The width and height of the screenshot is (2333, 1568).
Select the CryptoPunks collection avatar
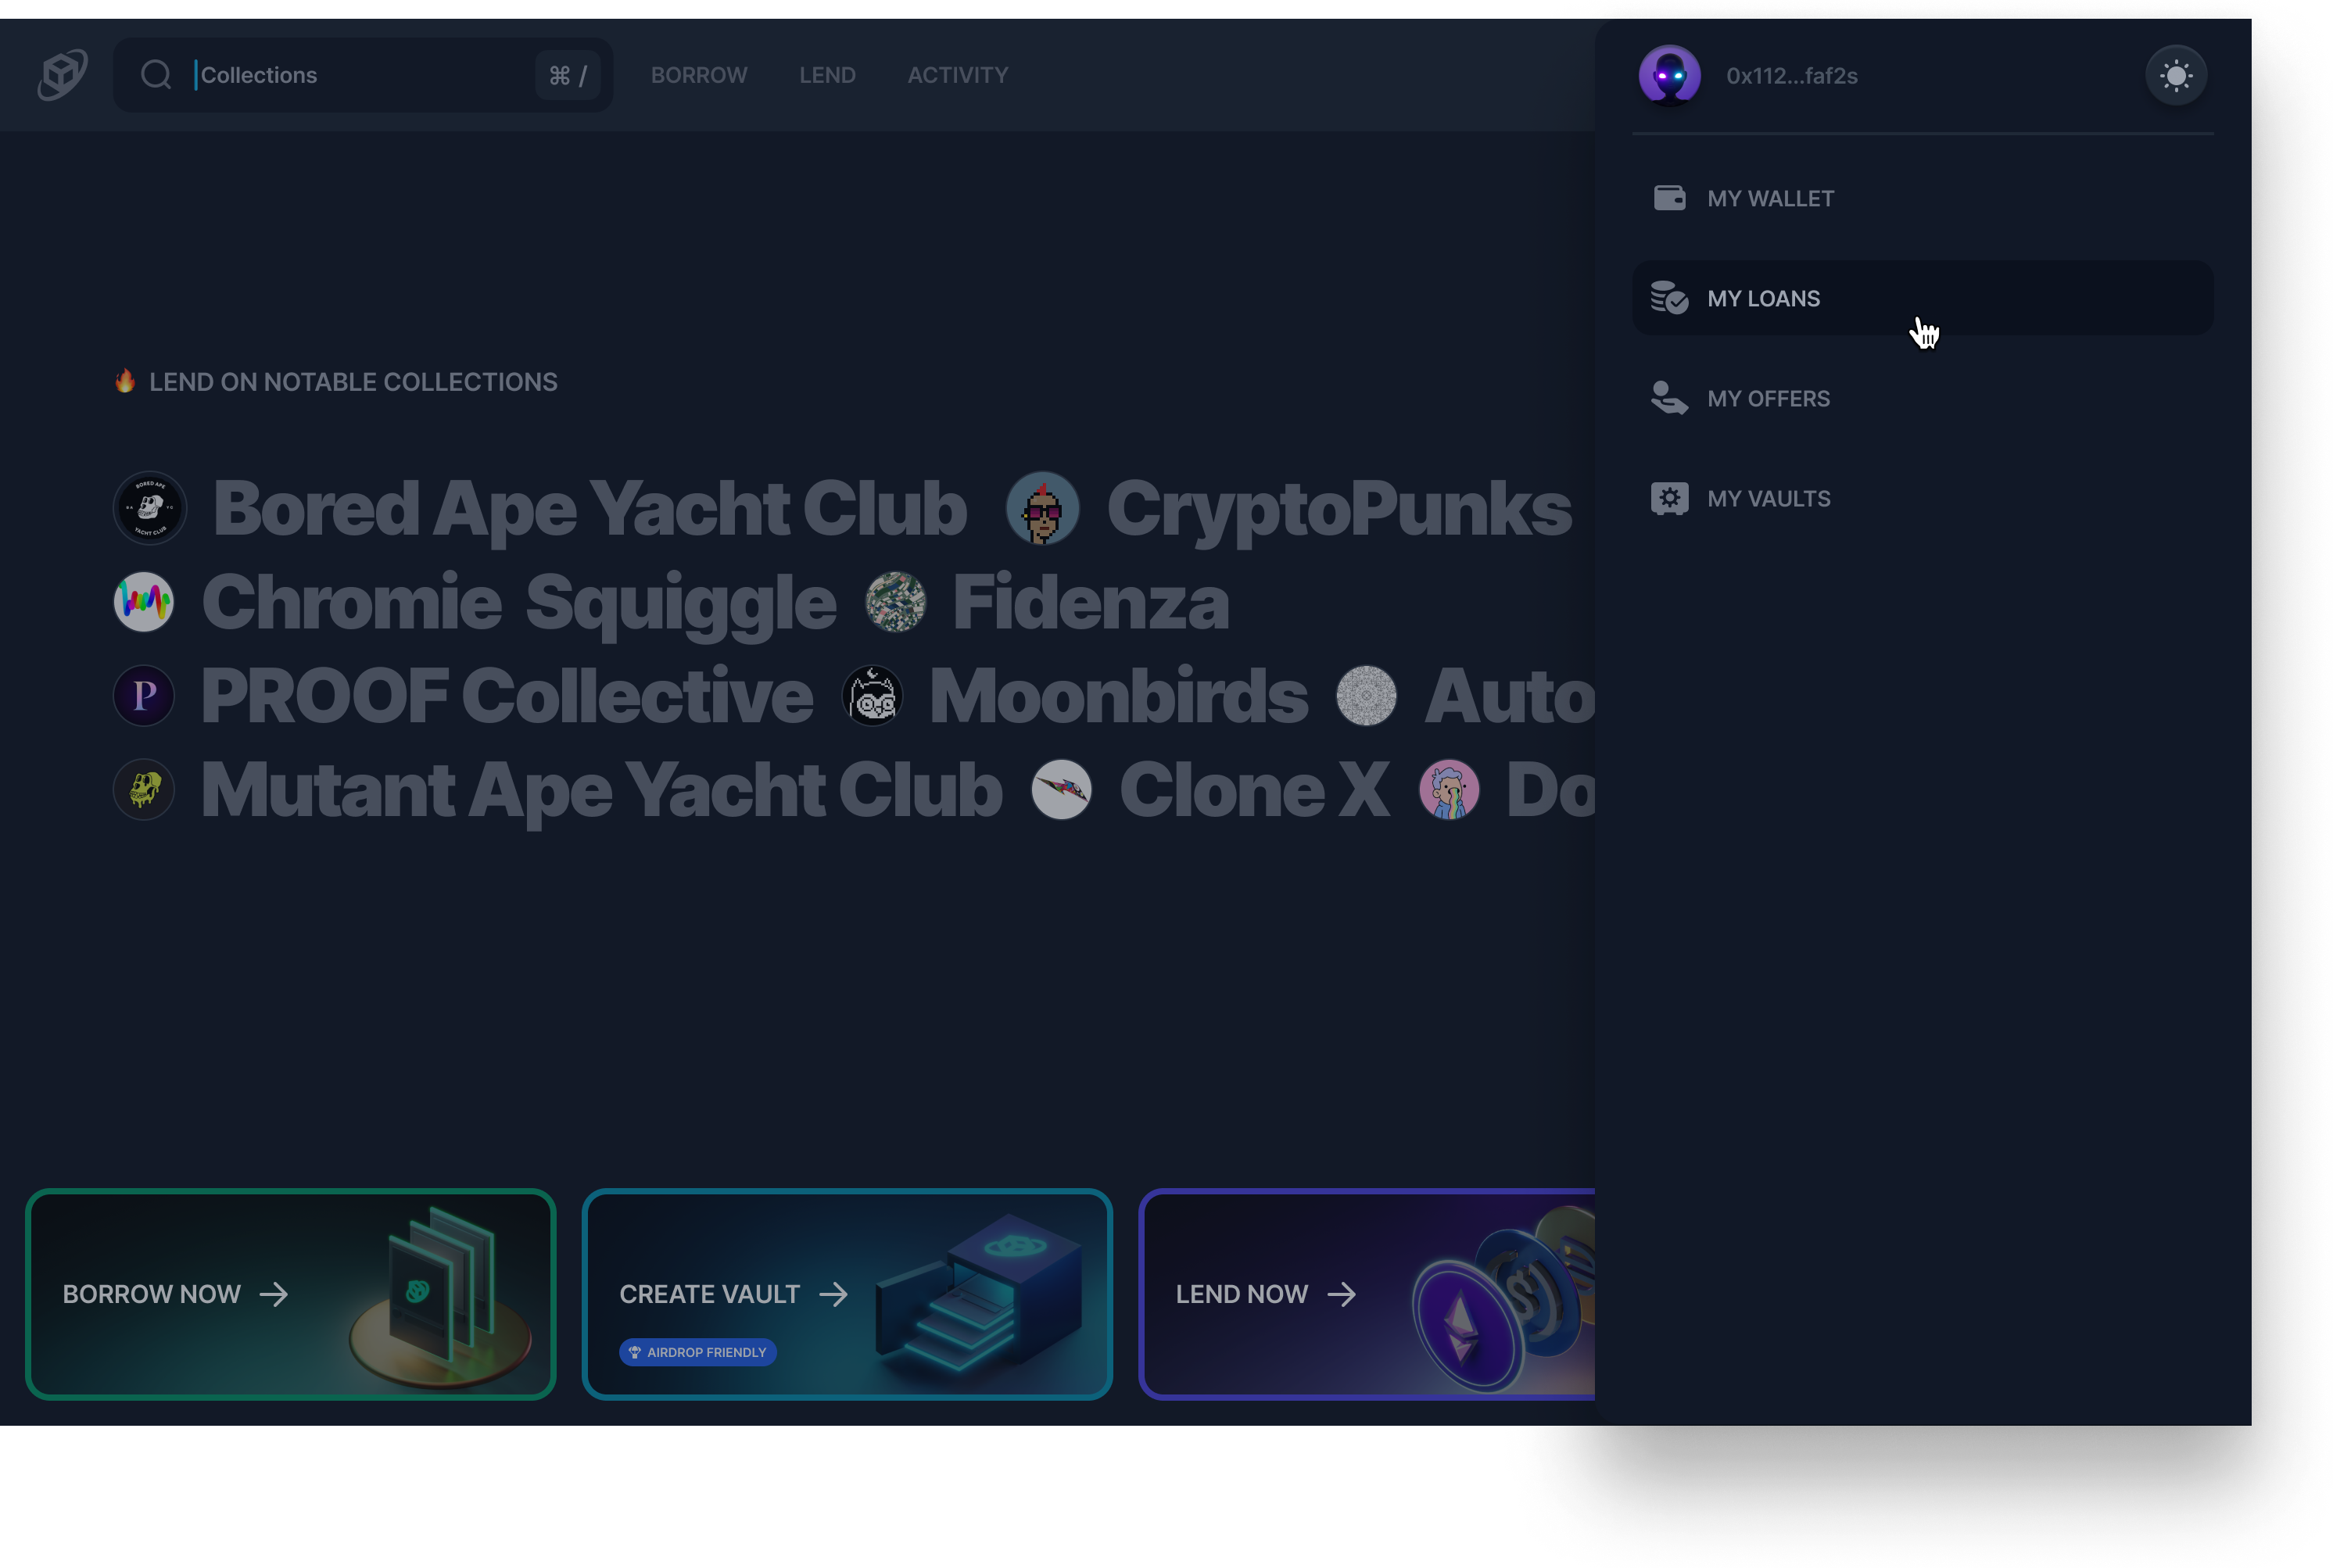[1042, 508]
